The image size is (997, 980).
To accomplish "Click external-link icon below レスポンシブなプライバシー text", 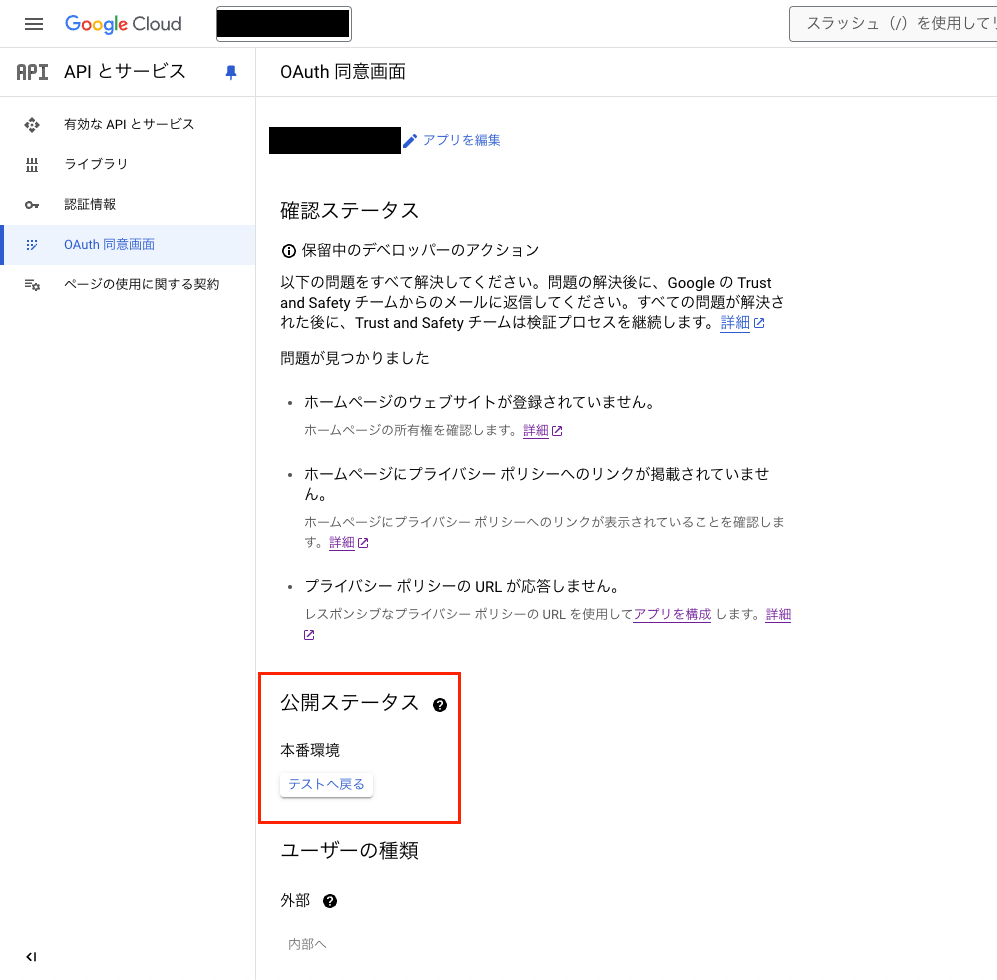I will pyautogui.click(x=309, y=635).
